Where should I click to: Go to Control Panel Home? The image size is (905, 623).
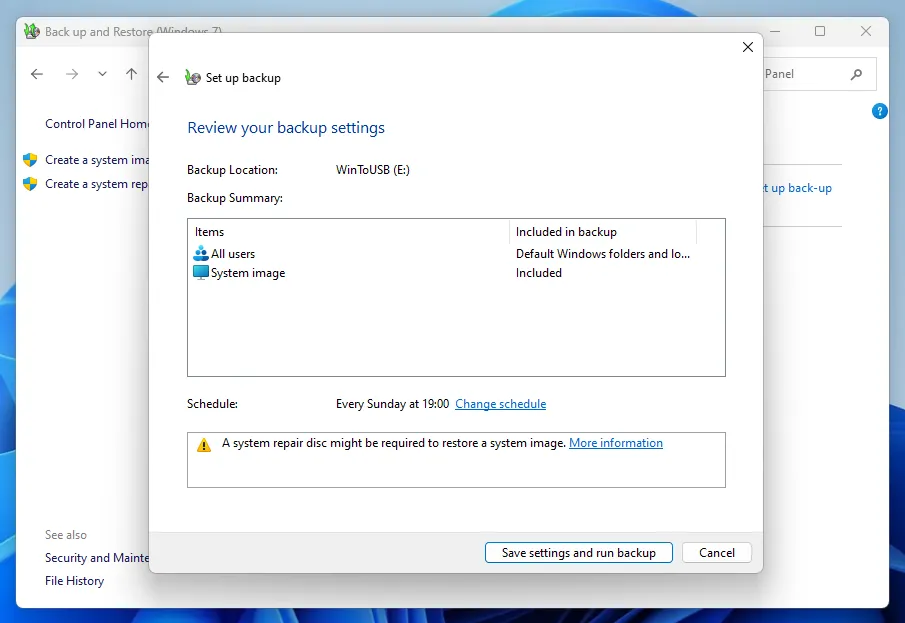(x=96, y=124)
